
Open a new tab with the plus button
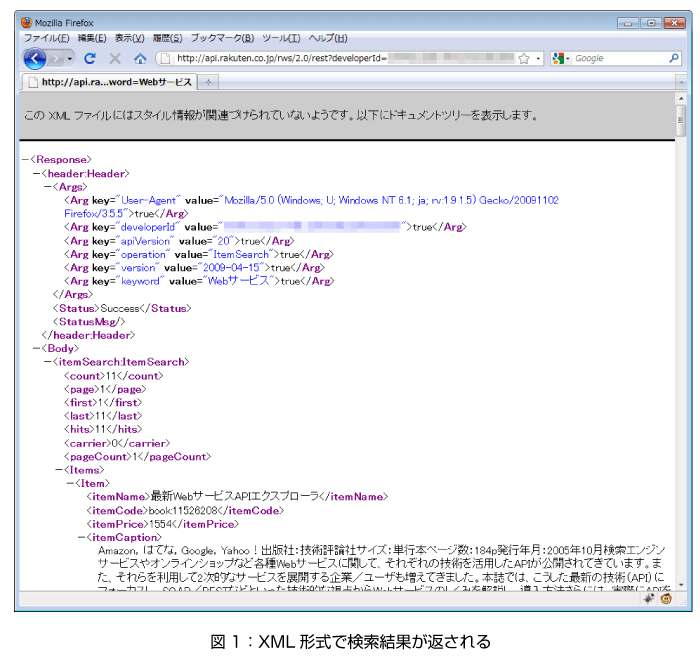point(208,82)
